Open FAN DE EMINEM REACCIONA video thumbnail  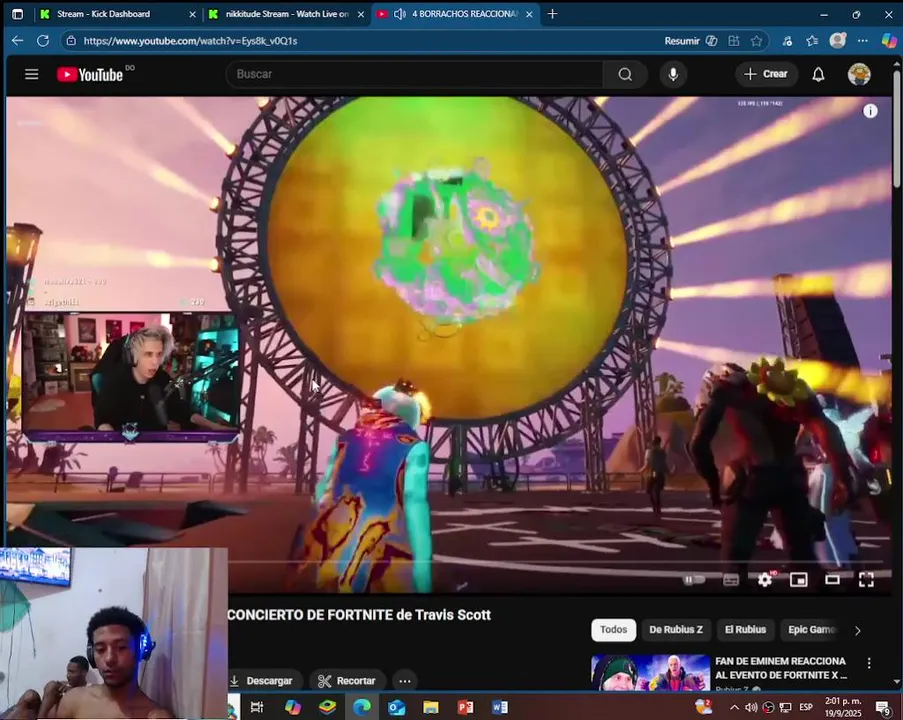[650, 672]
